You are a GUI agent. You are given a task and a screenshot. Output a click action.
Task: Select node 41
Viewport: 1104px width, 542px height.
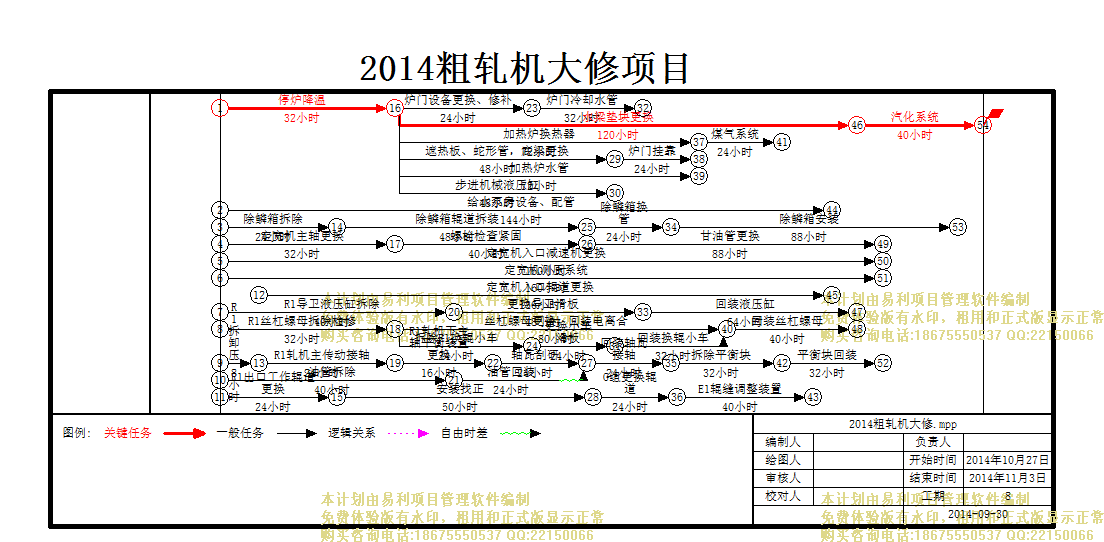pos(782,142)
